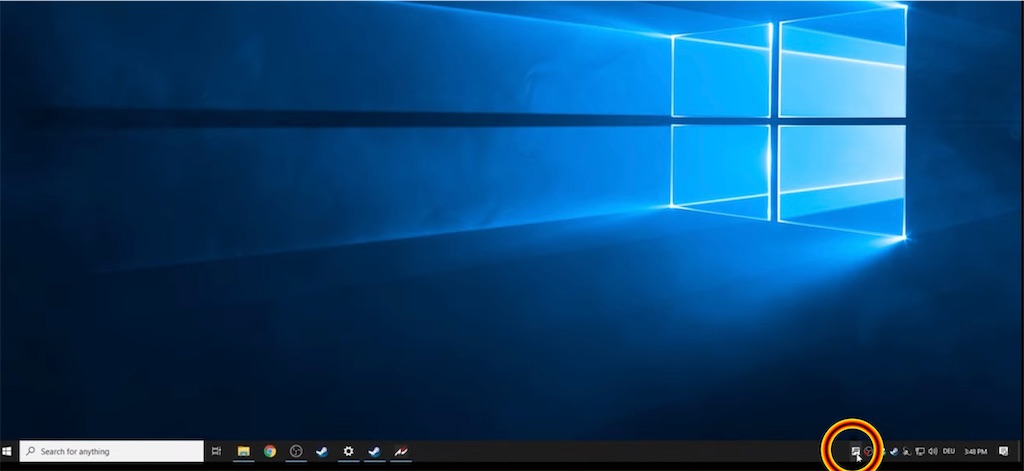Viewport: 1024px width, 471px height.
Task: Open File Explorer from the taskbar
Action: [244, 451]
